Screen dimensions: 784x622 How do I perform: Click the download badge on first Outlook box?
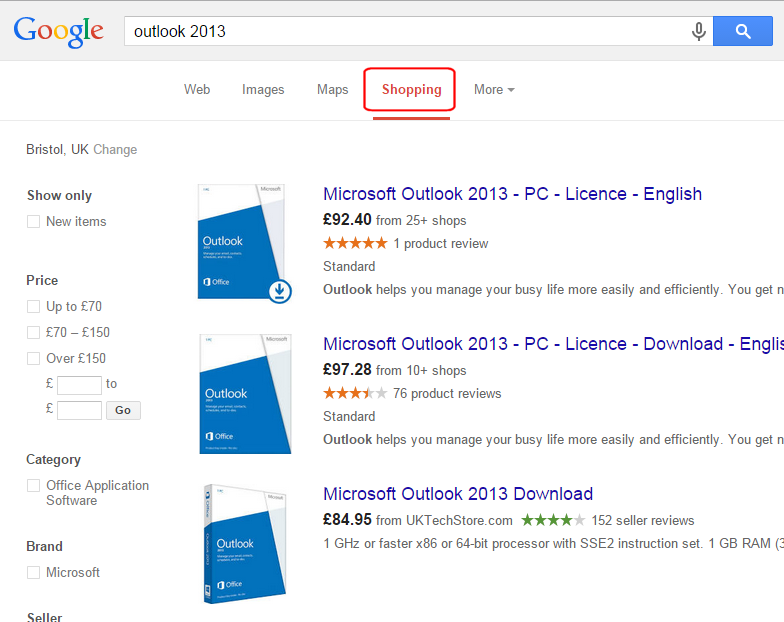pos(280,291)
